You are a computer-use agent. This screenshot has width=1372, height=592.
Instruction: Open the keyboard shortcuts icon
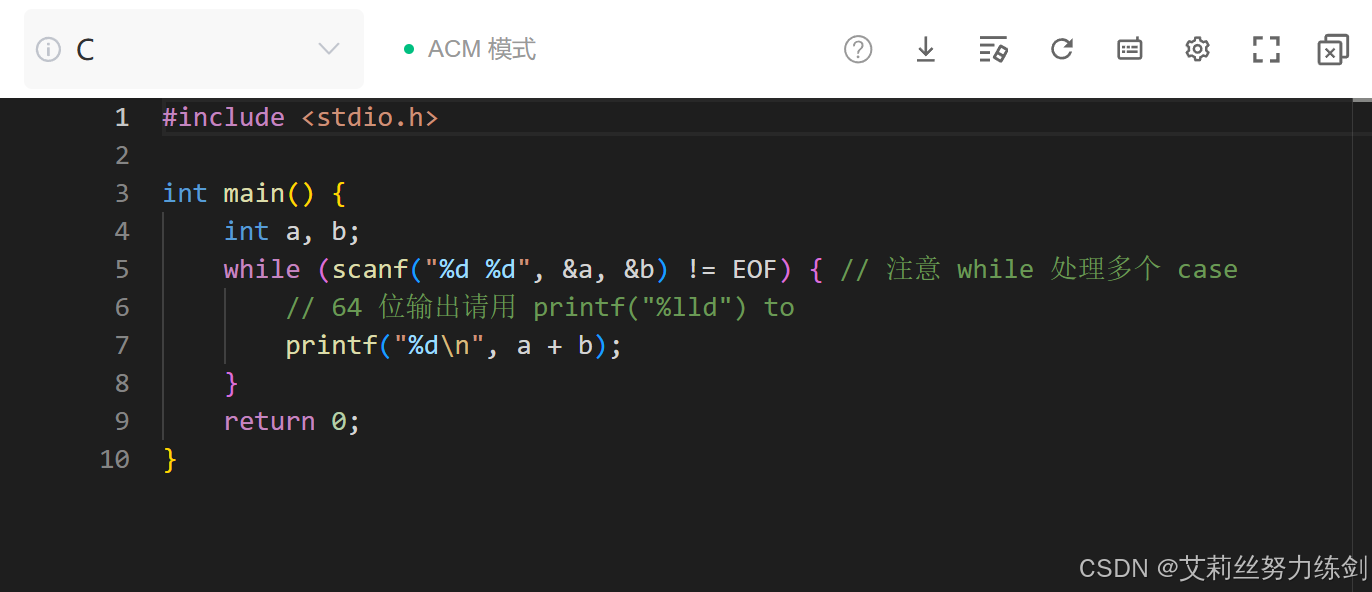1130,49
